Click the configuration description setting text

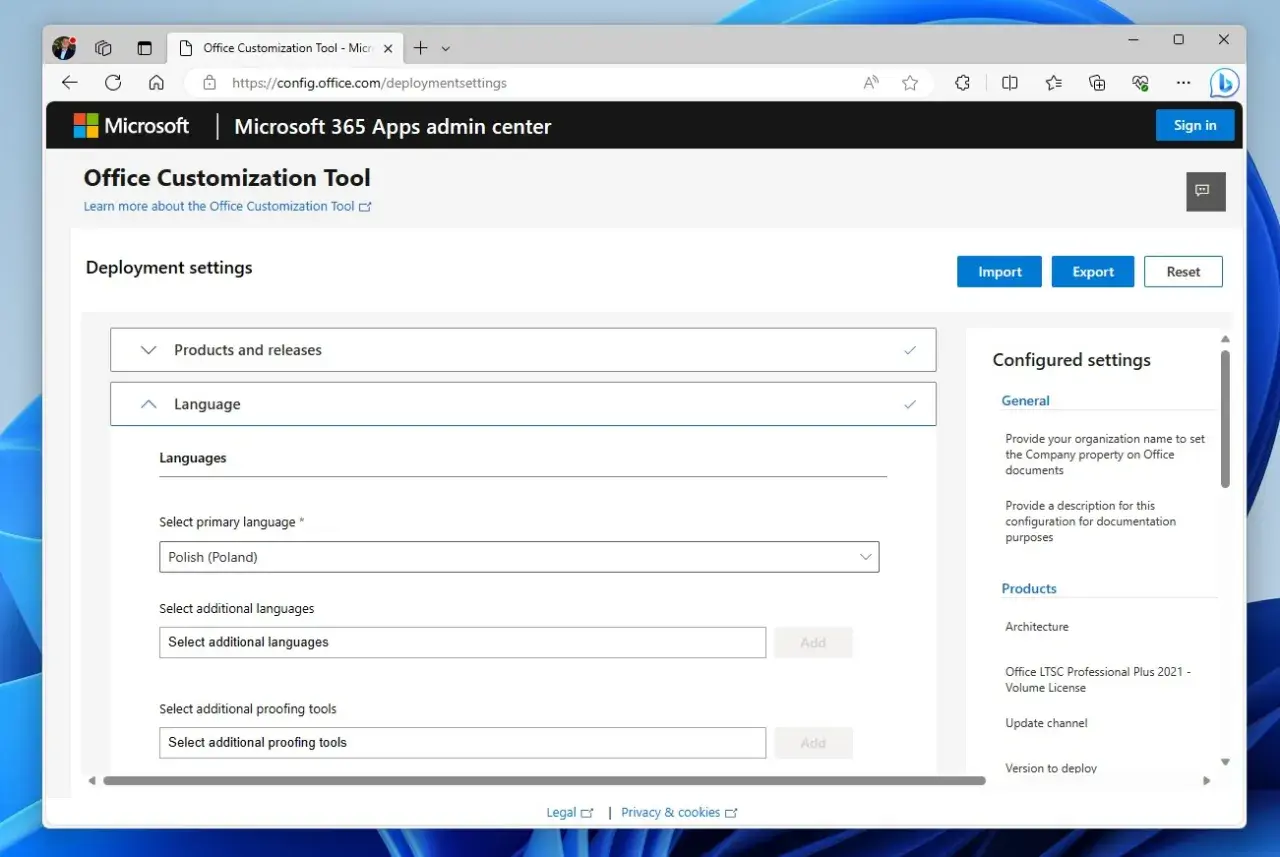pos(1090,521)
